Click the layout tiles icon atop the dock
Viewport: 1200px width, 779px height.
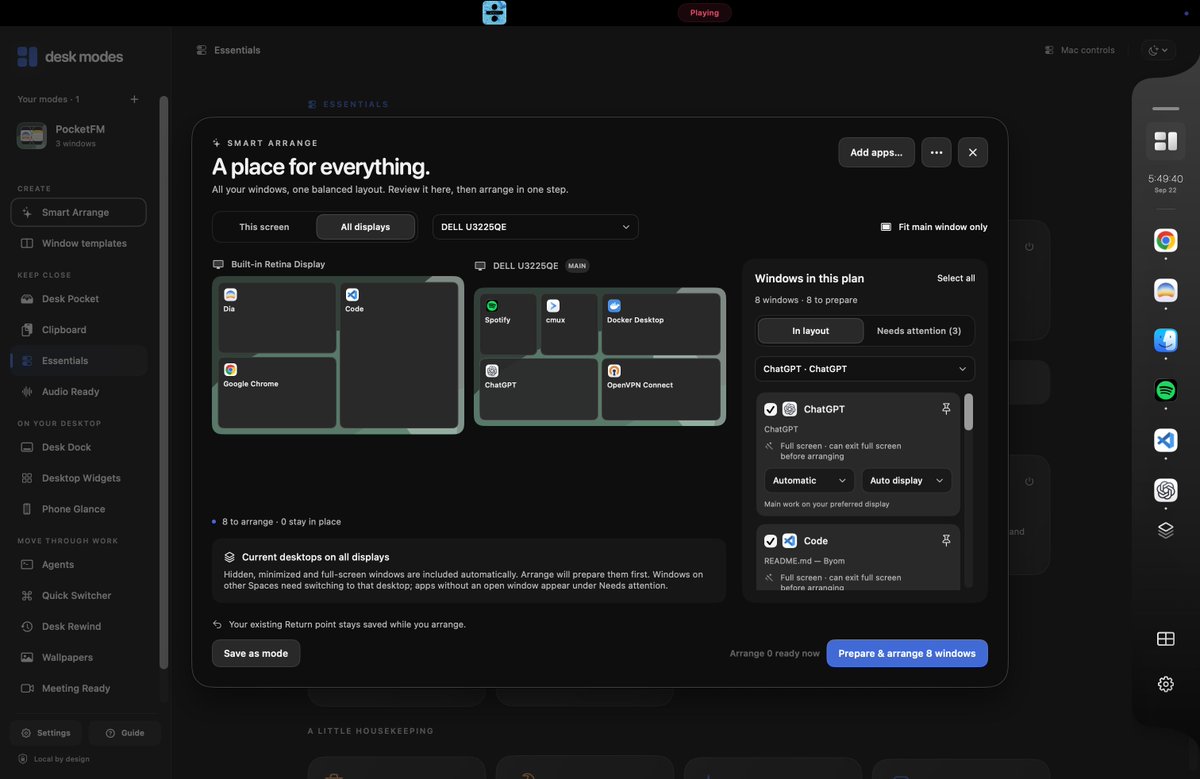[x=1165, y=141]
